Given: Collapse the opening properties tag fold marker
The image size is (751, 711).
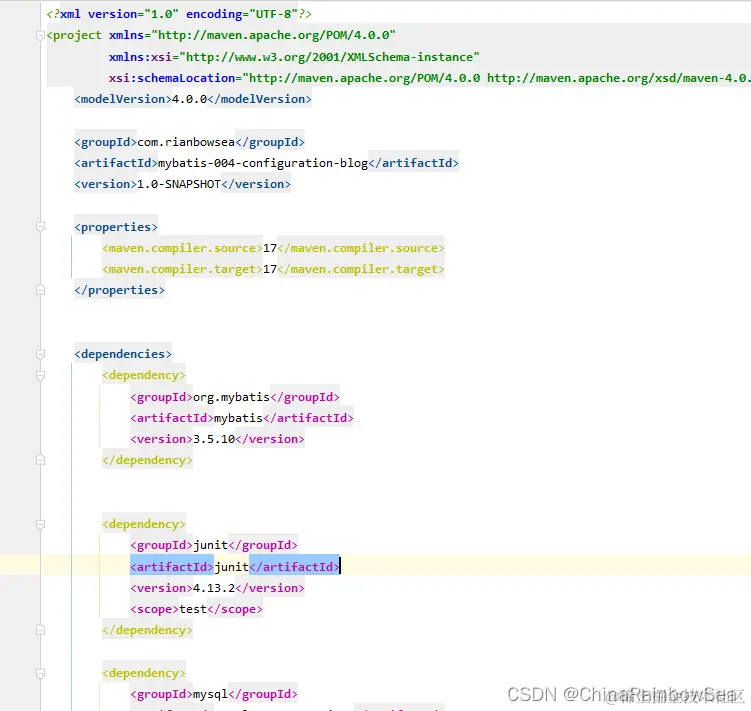Looking at the screenshot, I should (x=40, y=227).
